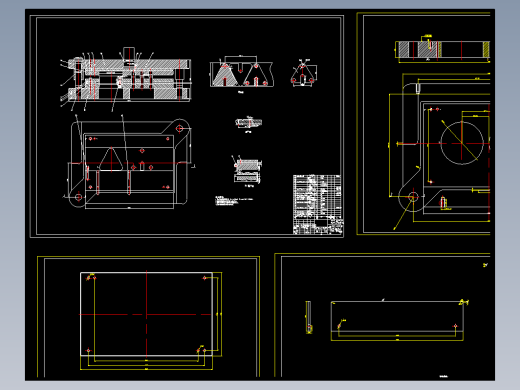Select the large circle in the top-right sheet
520x390 pixels.
462,143
